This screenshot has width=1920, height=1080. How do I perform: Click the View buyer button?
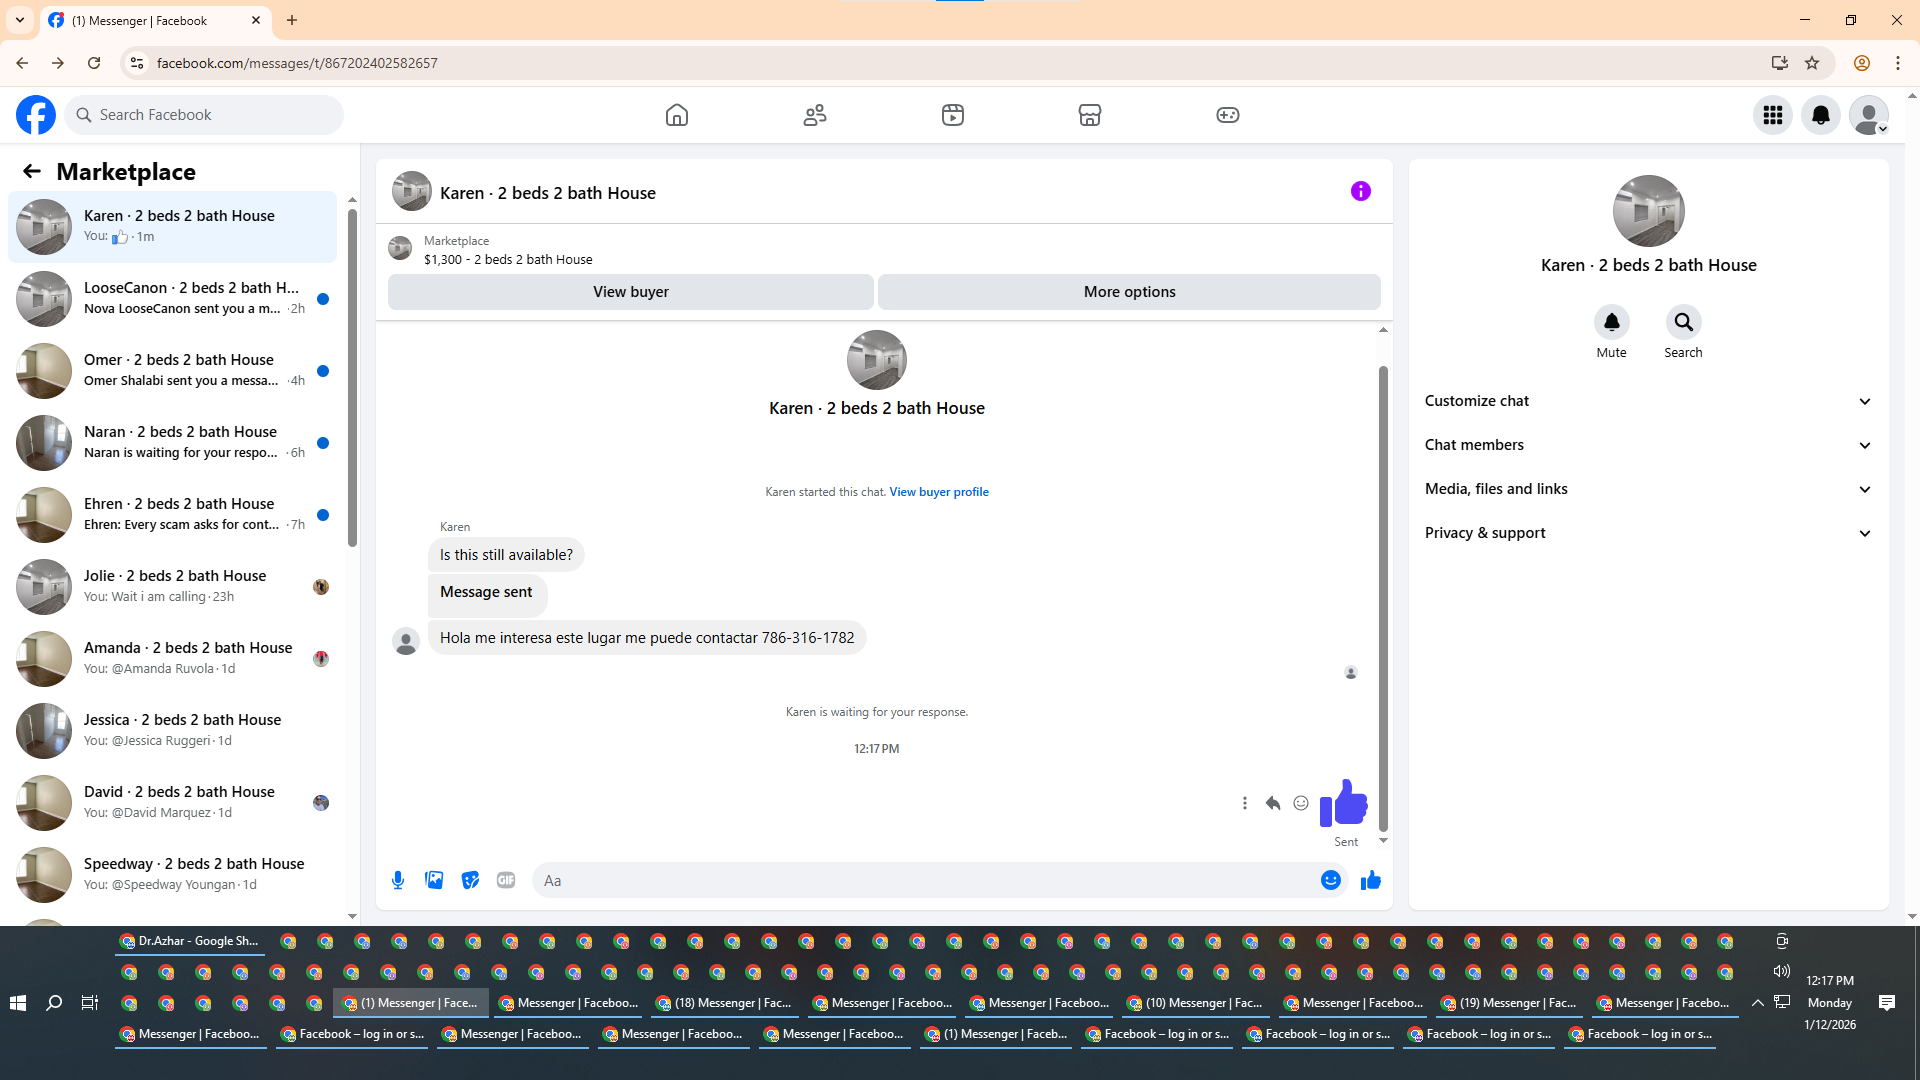(x=630, y=292)
